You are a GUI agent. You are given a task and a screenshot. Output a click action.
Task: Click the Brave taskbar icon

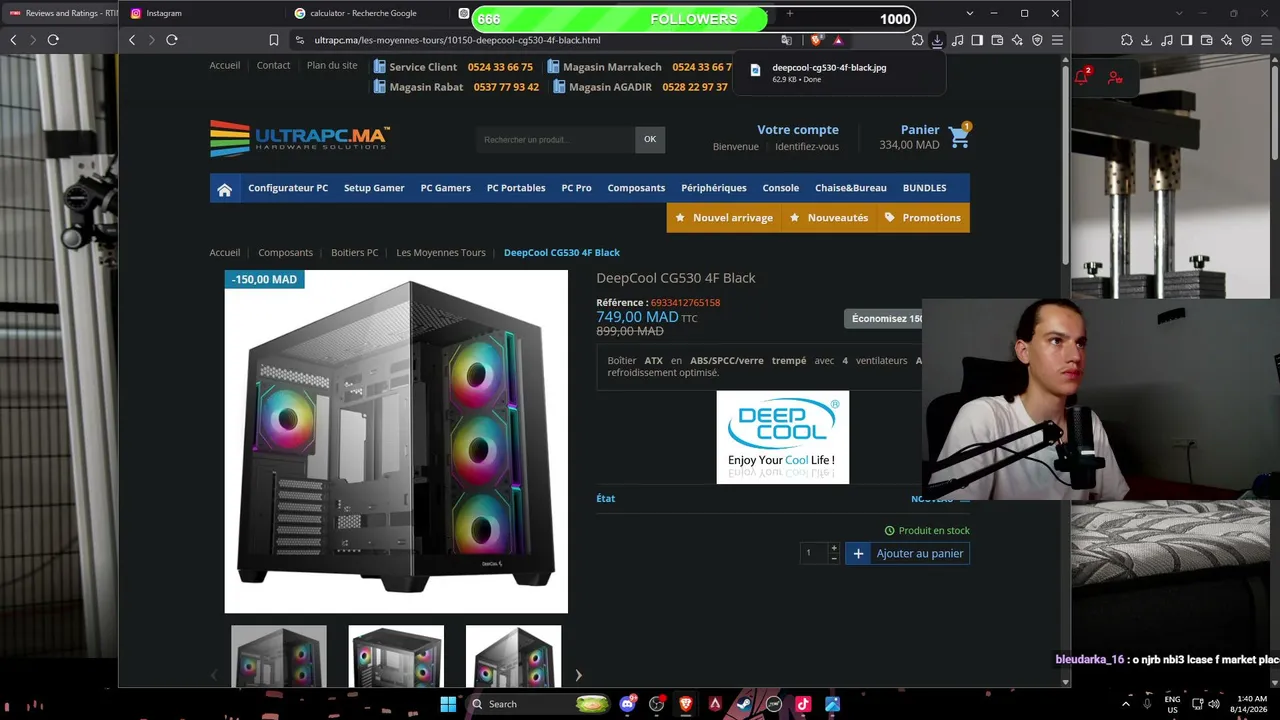click(686, 704)
